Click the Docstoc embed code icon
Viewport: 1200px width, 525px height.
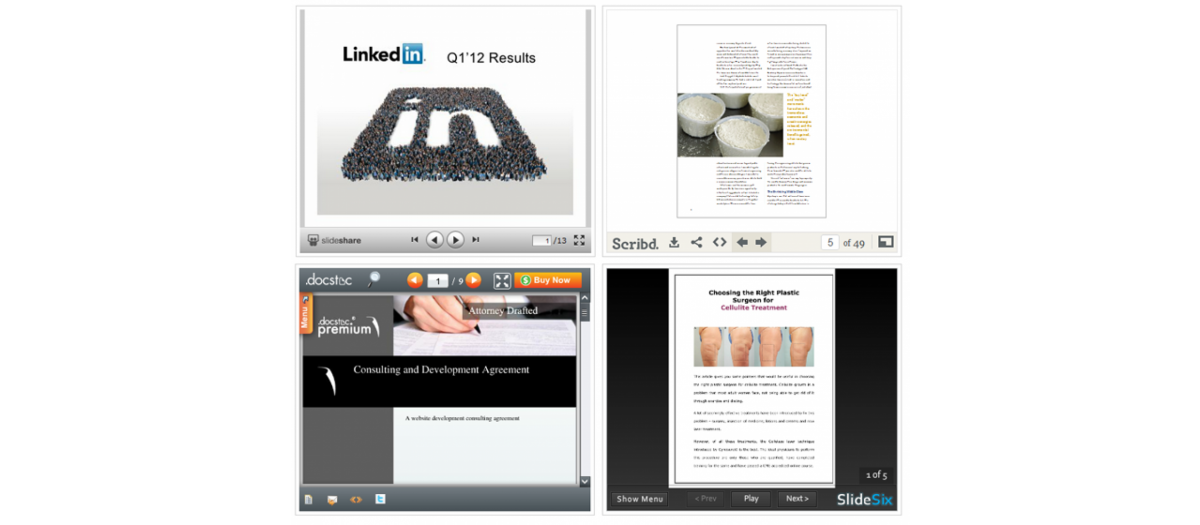(356, 499)
